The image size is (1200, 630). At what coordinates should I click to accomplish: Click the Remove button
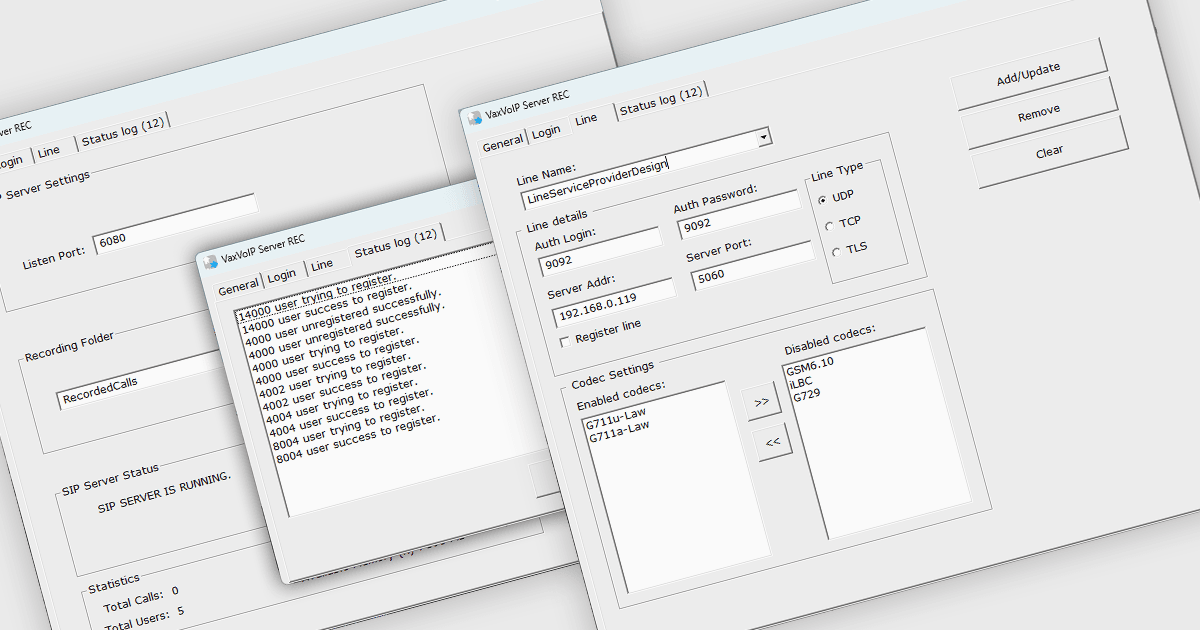tap(1039, 114)
